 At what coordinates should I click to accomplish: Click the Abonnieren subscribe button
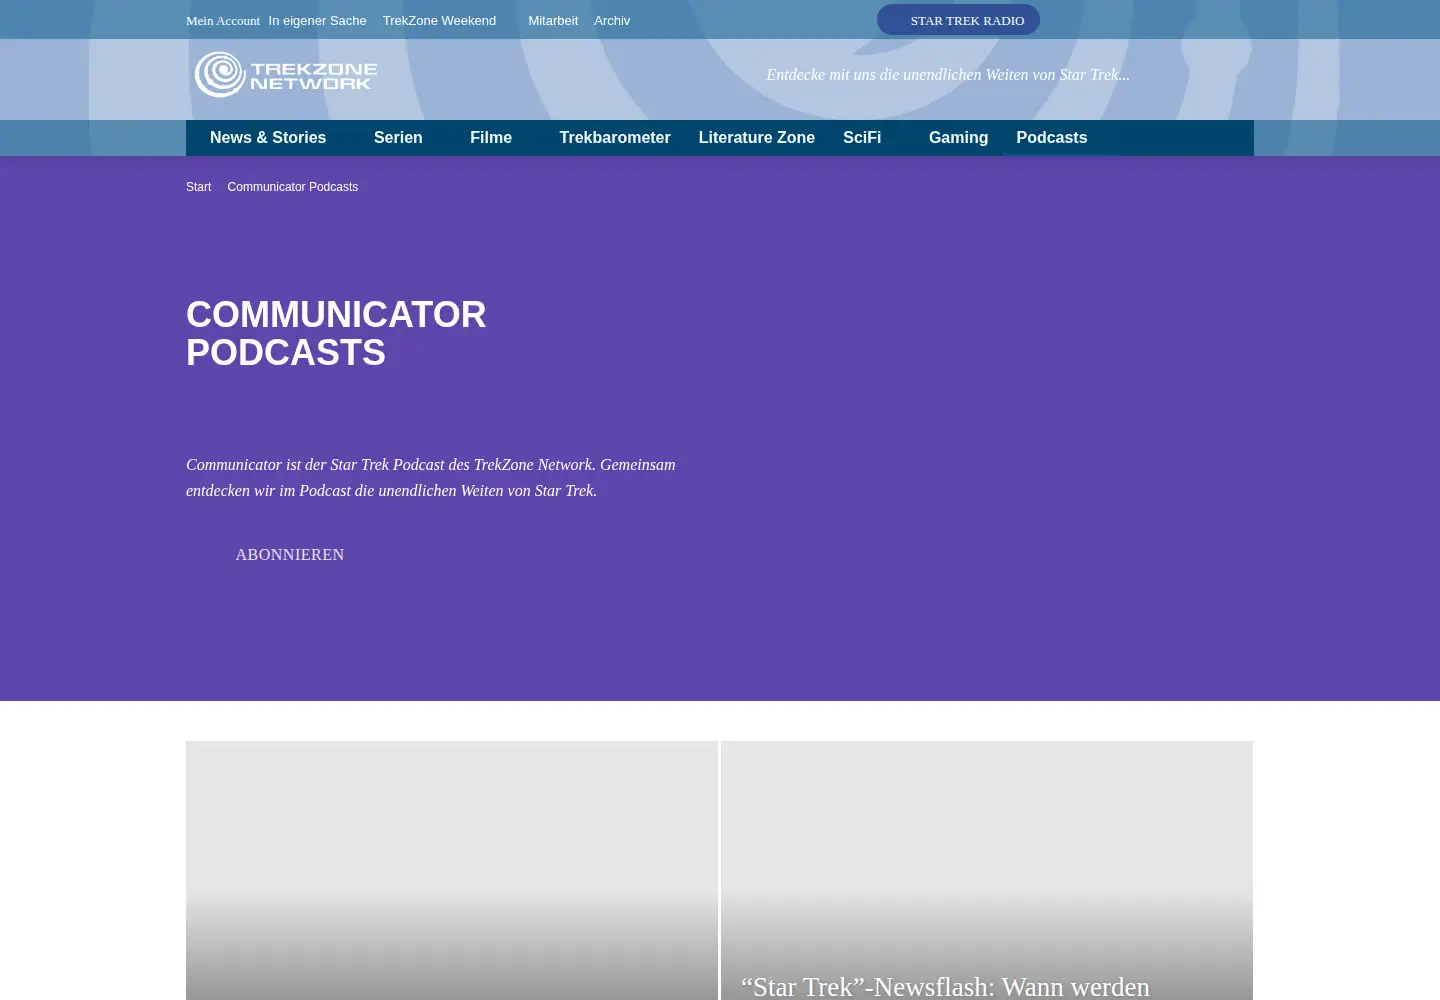(x=290, y=555)
